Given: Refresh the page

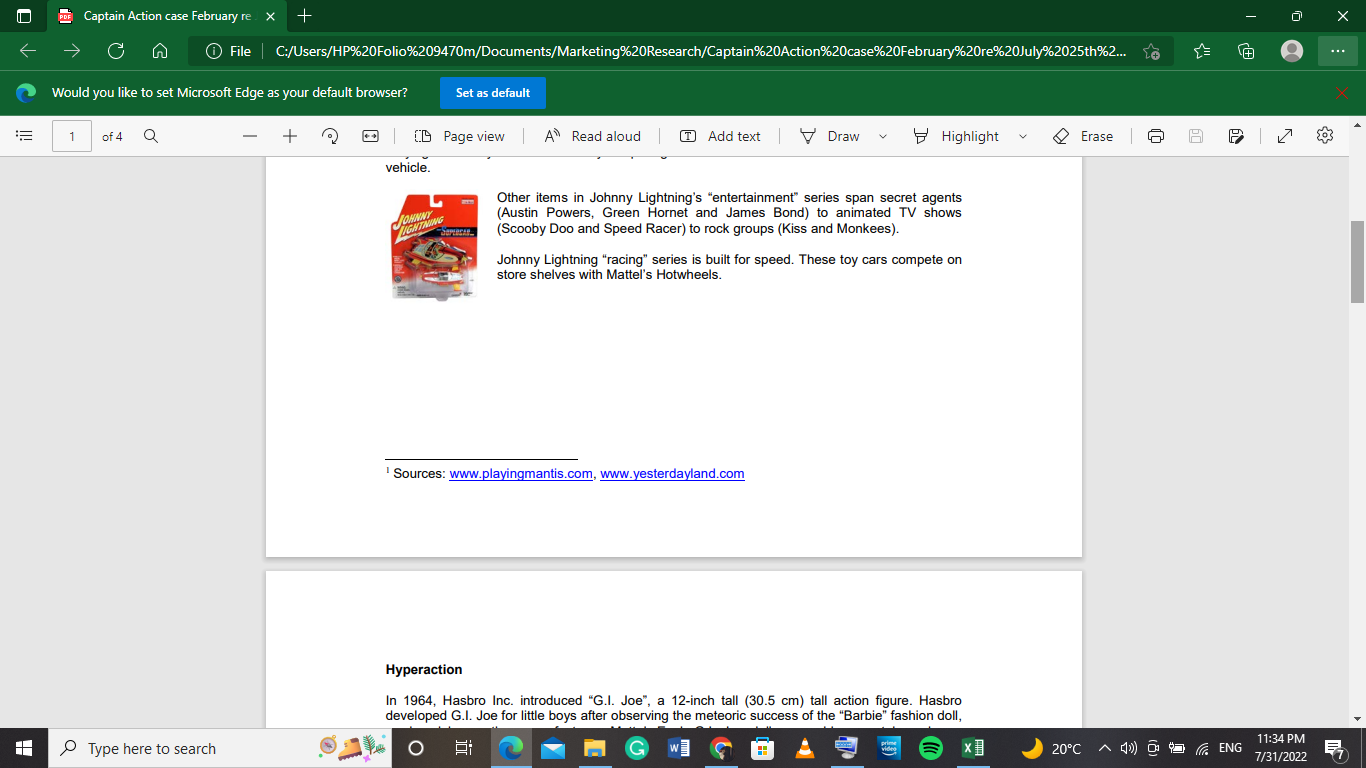Looking at the screenshot, I should click(116, 51).
